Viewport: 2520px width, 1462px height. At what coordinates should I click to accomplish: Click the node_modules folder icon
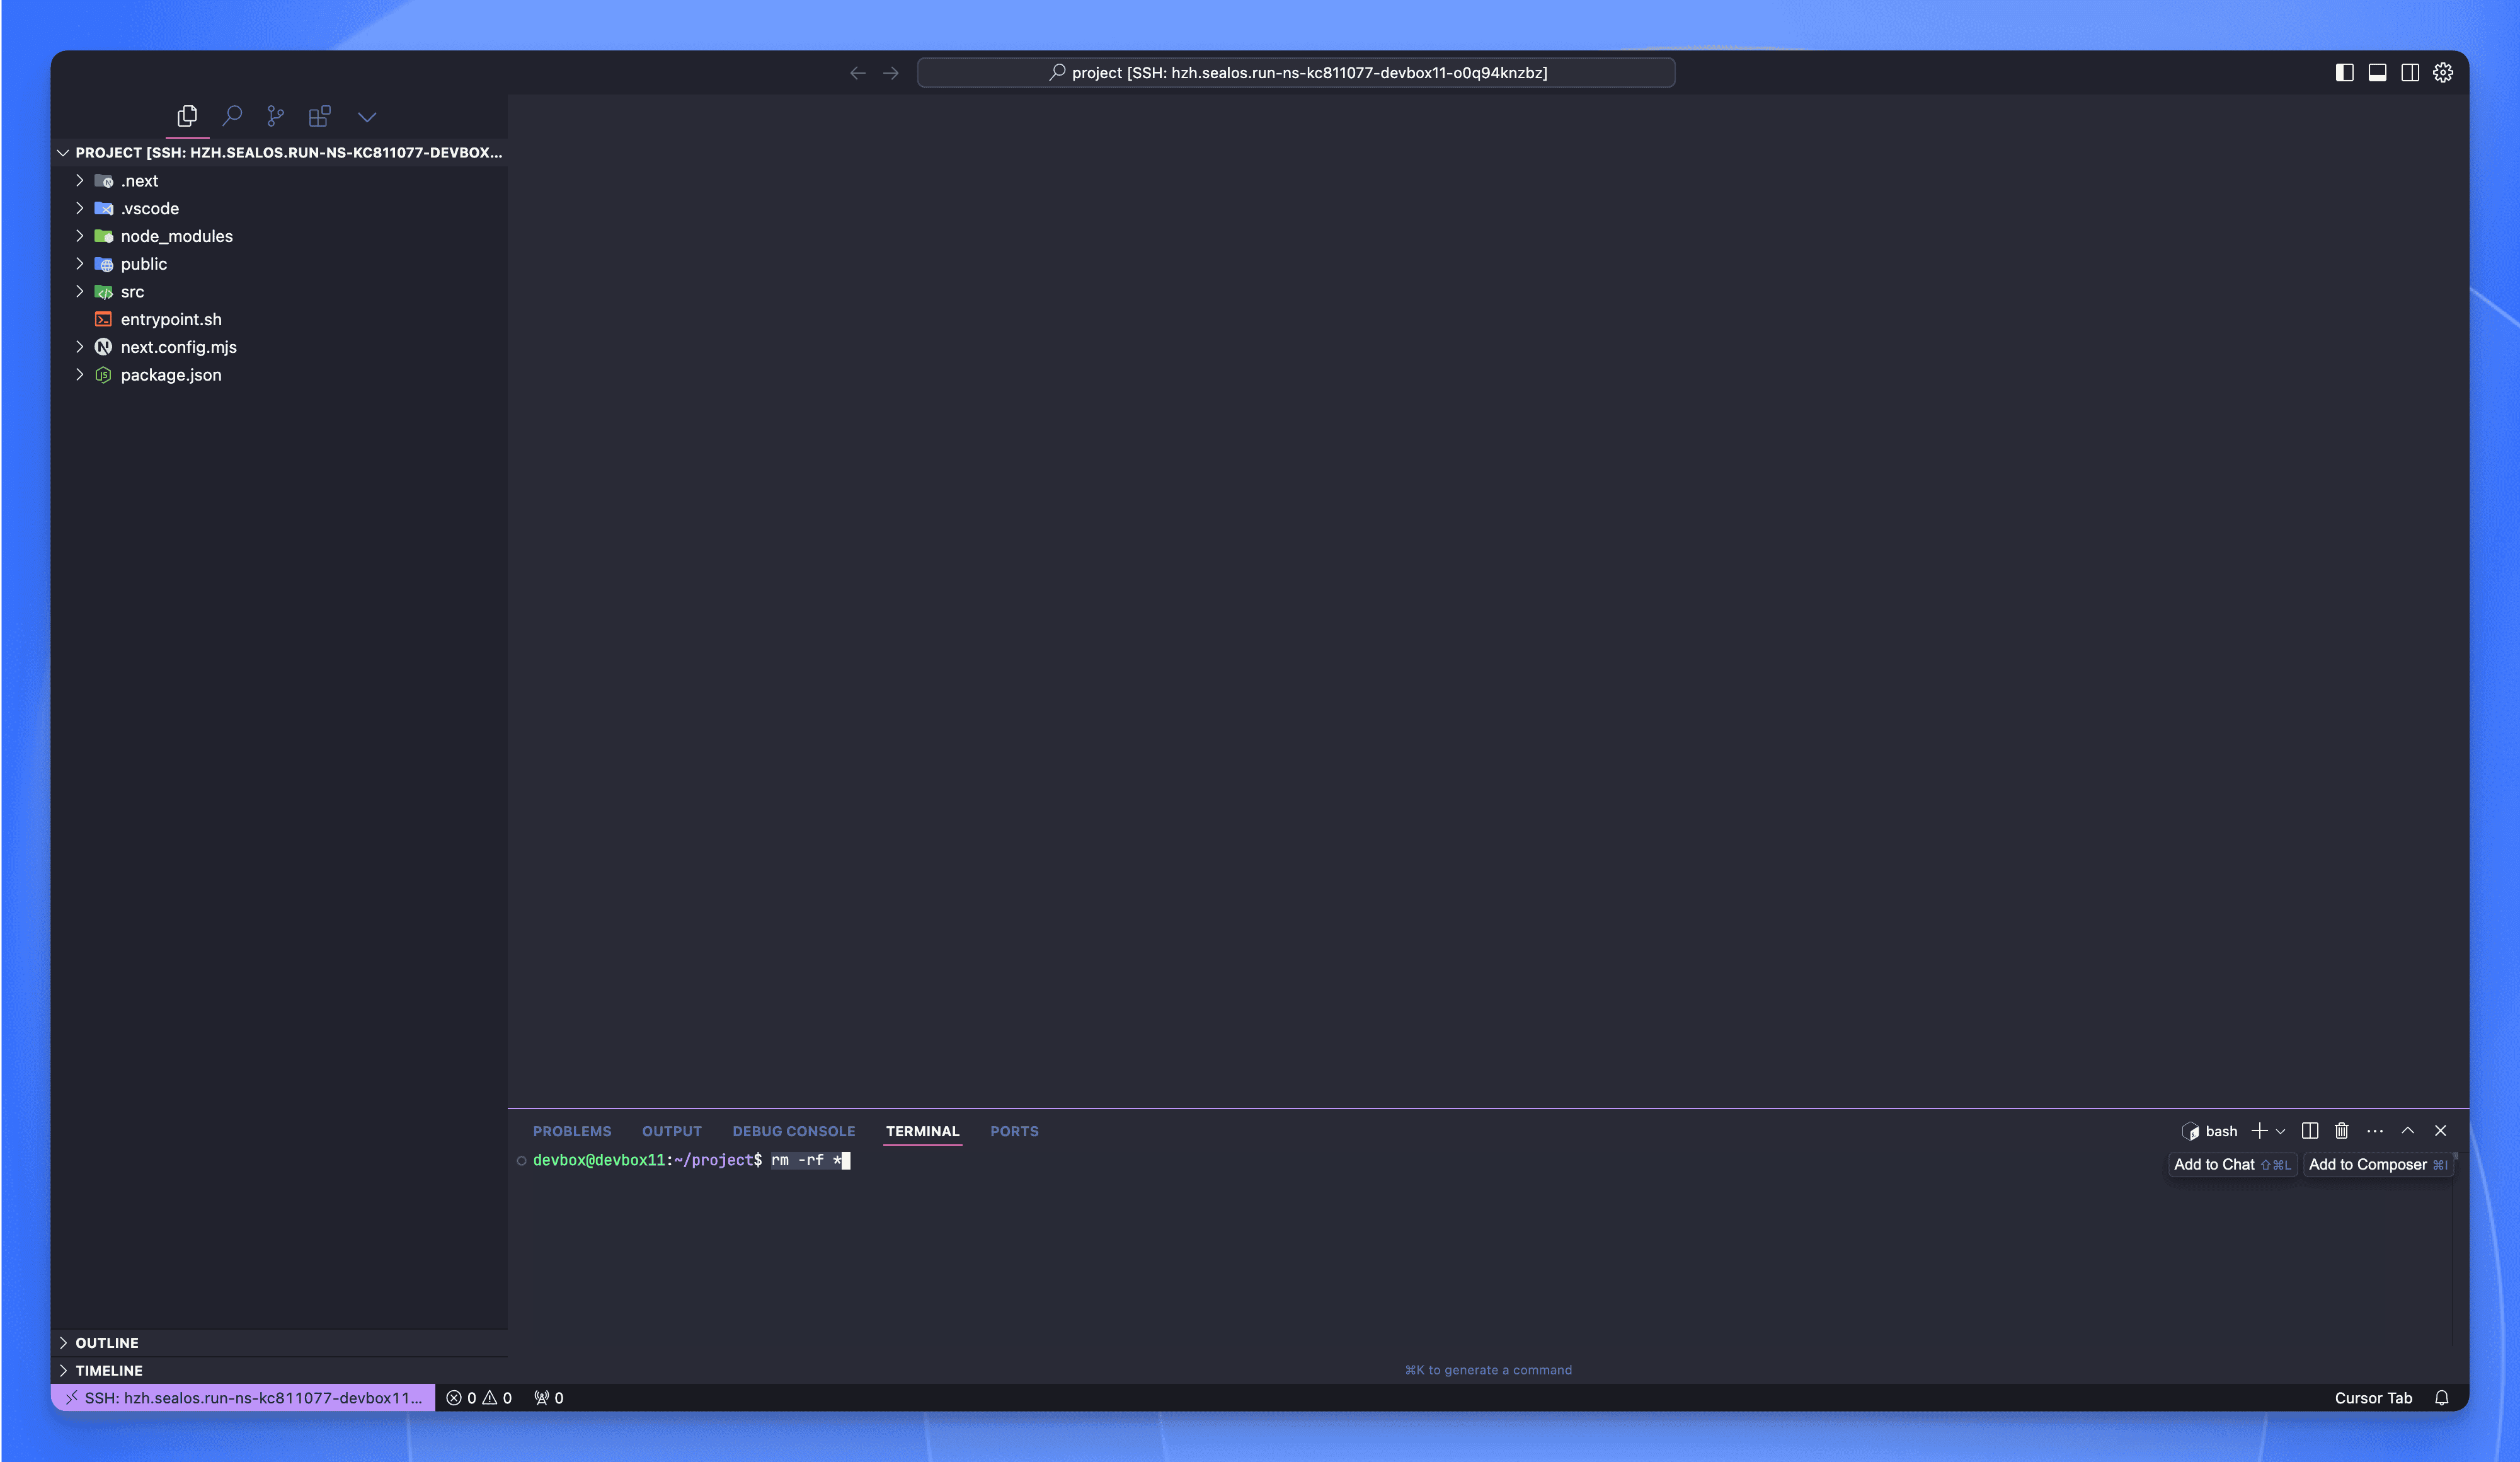pos(104,237)
